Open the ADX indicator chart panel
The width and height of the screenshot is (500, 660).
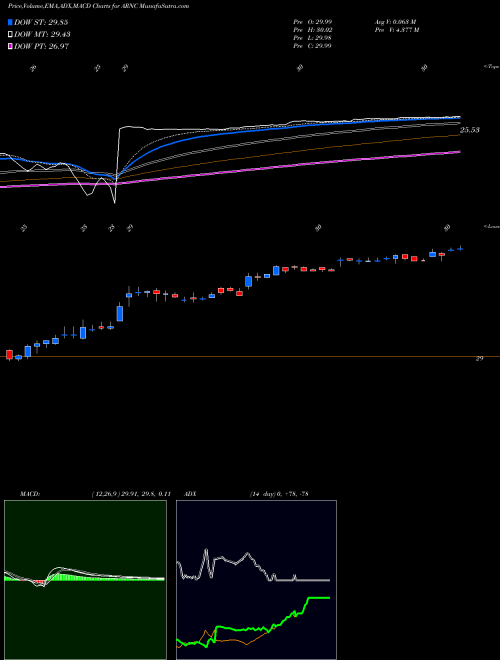tap(256, 580)
